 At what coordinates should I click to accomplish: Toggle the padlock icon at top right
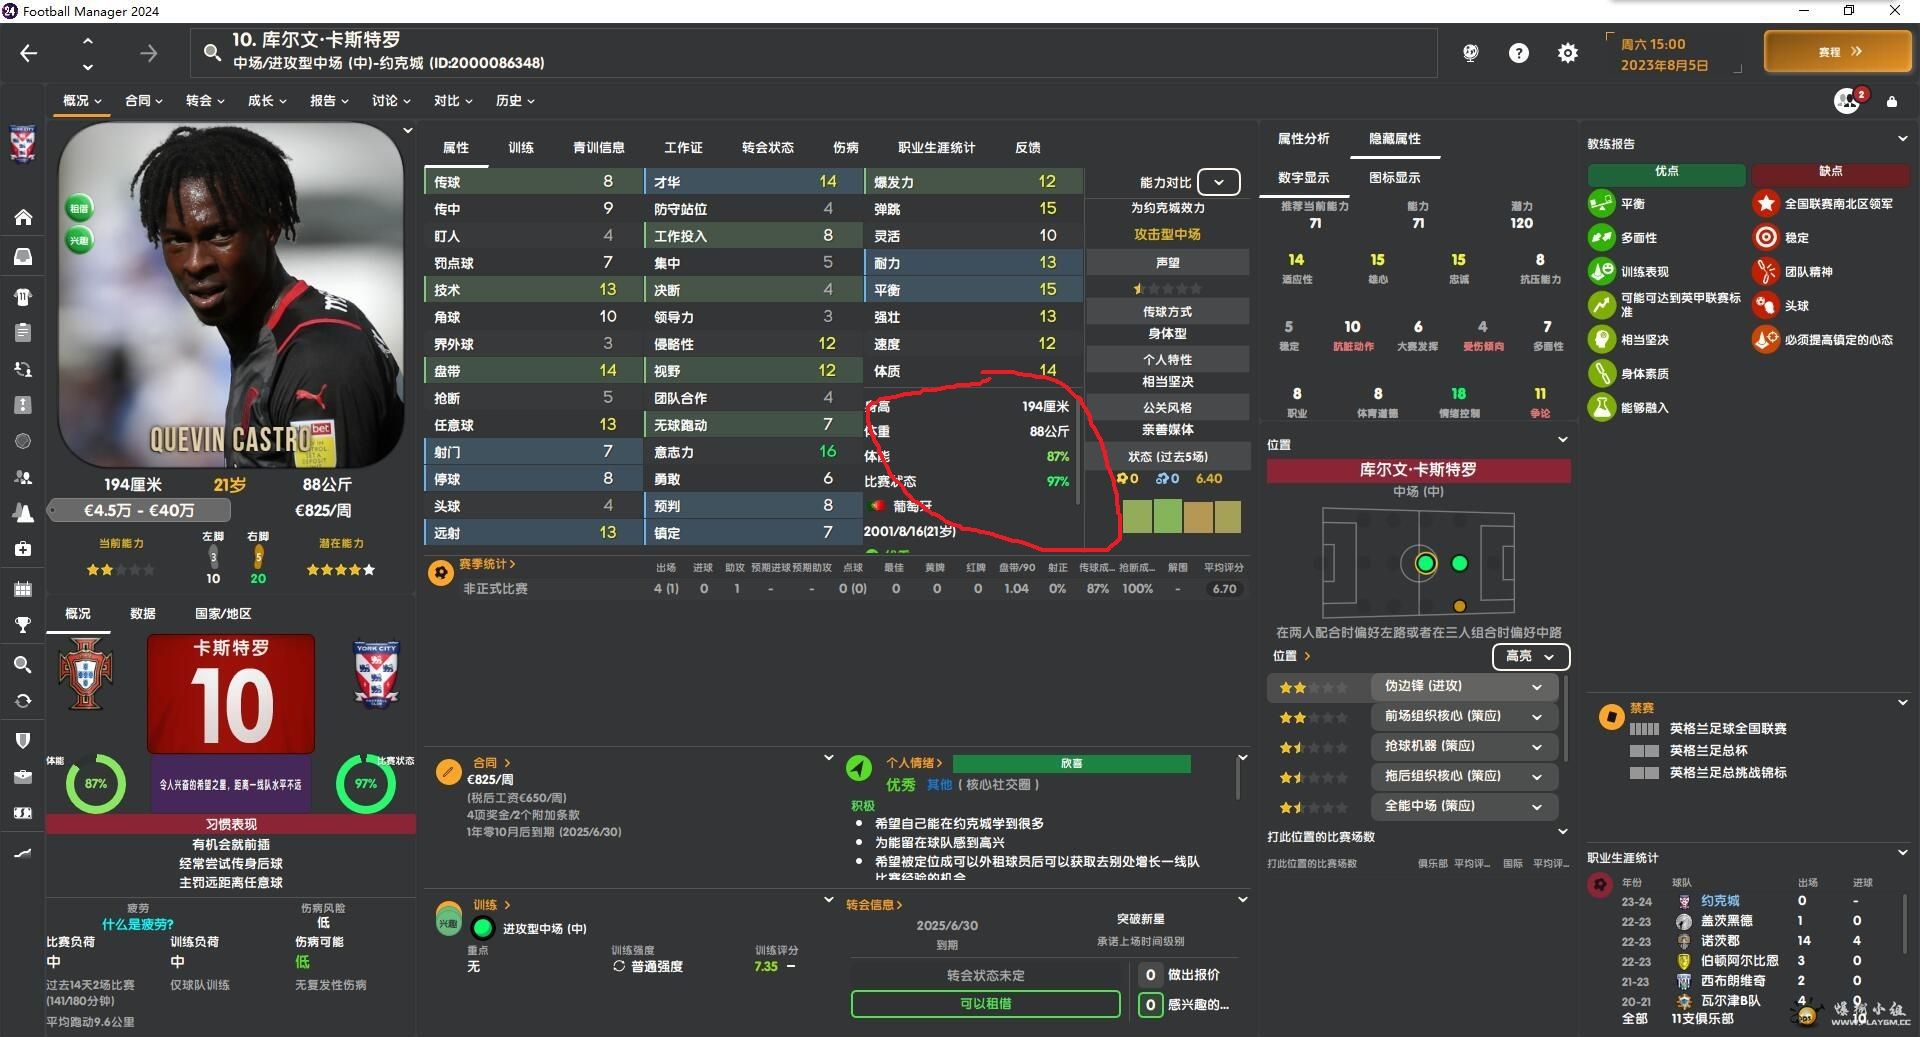coord(1891,101)
